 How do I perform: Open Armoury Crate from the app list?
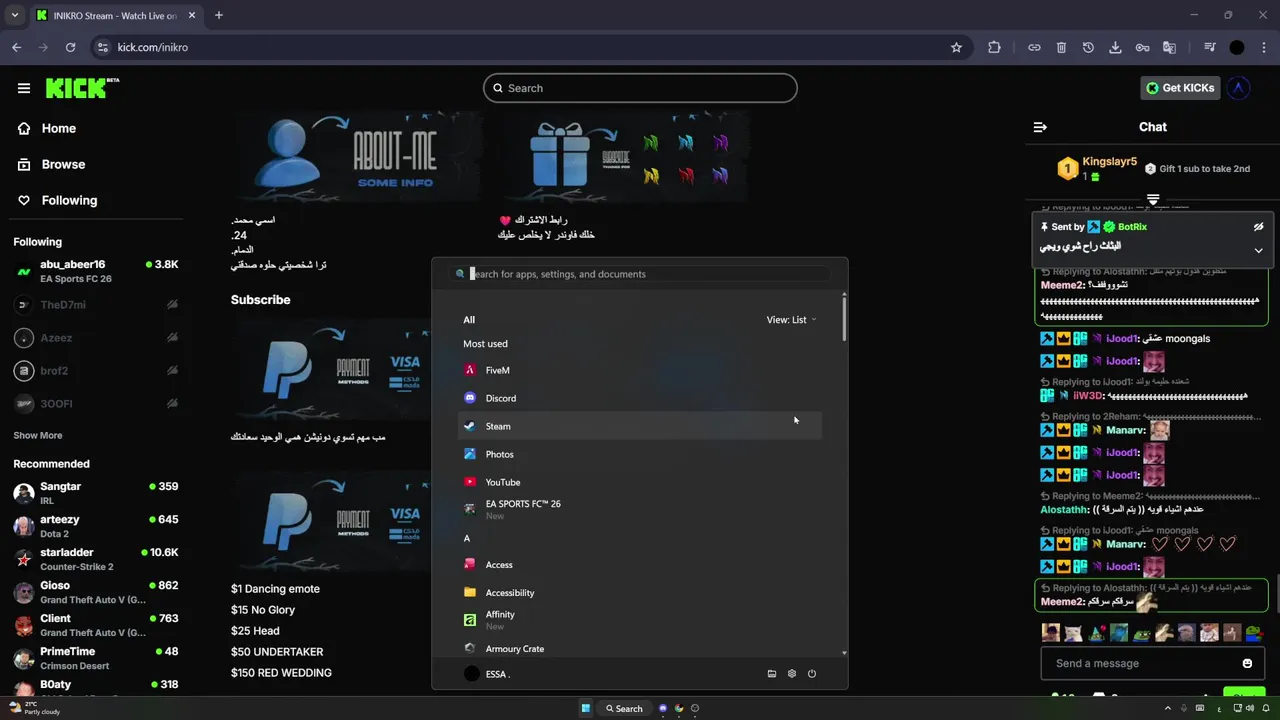point(640,649)
